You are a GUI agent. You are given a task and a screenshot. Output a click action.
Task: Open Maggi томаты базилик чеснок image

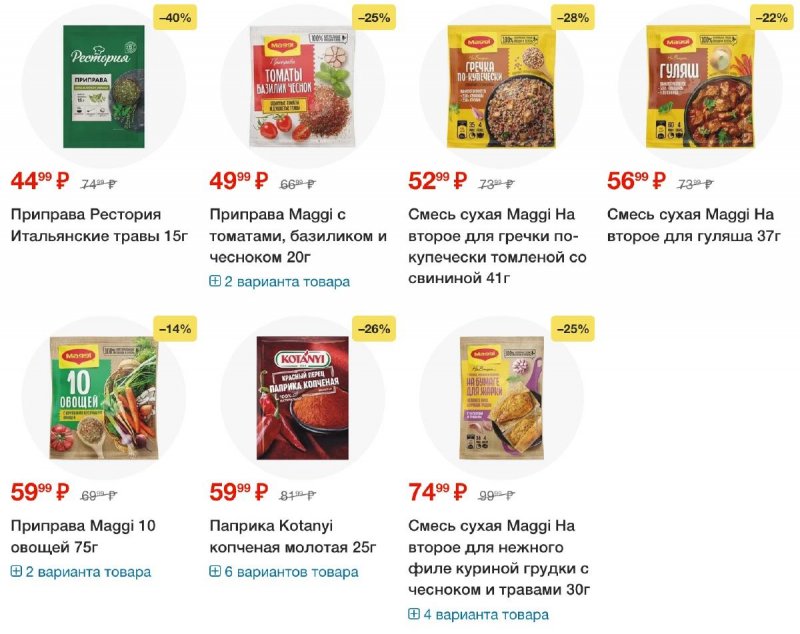pyautogui.click(x=302, y=86)
